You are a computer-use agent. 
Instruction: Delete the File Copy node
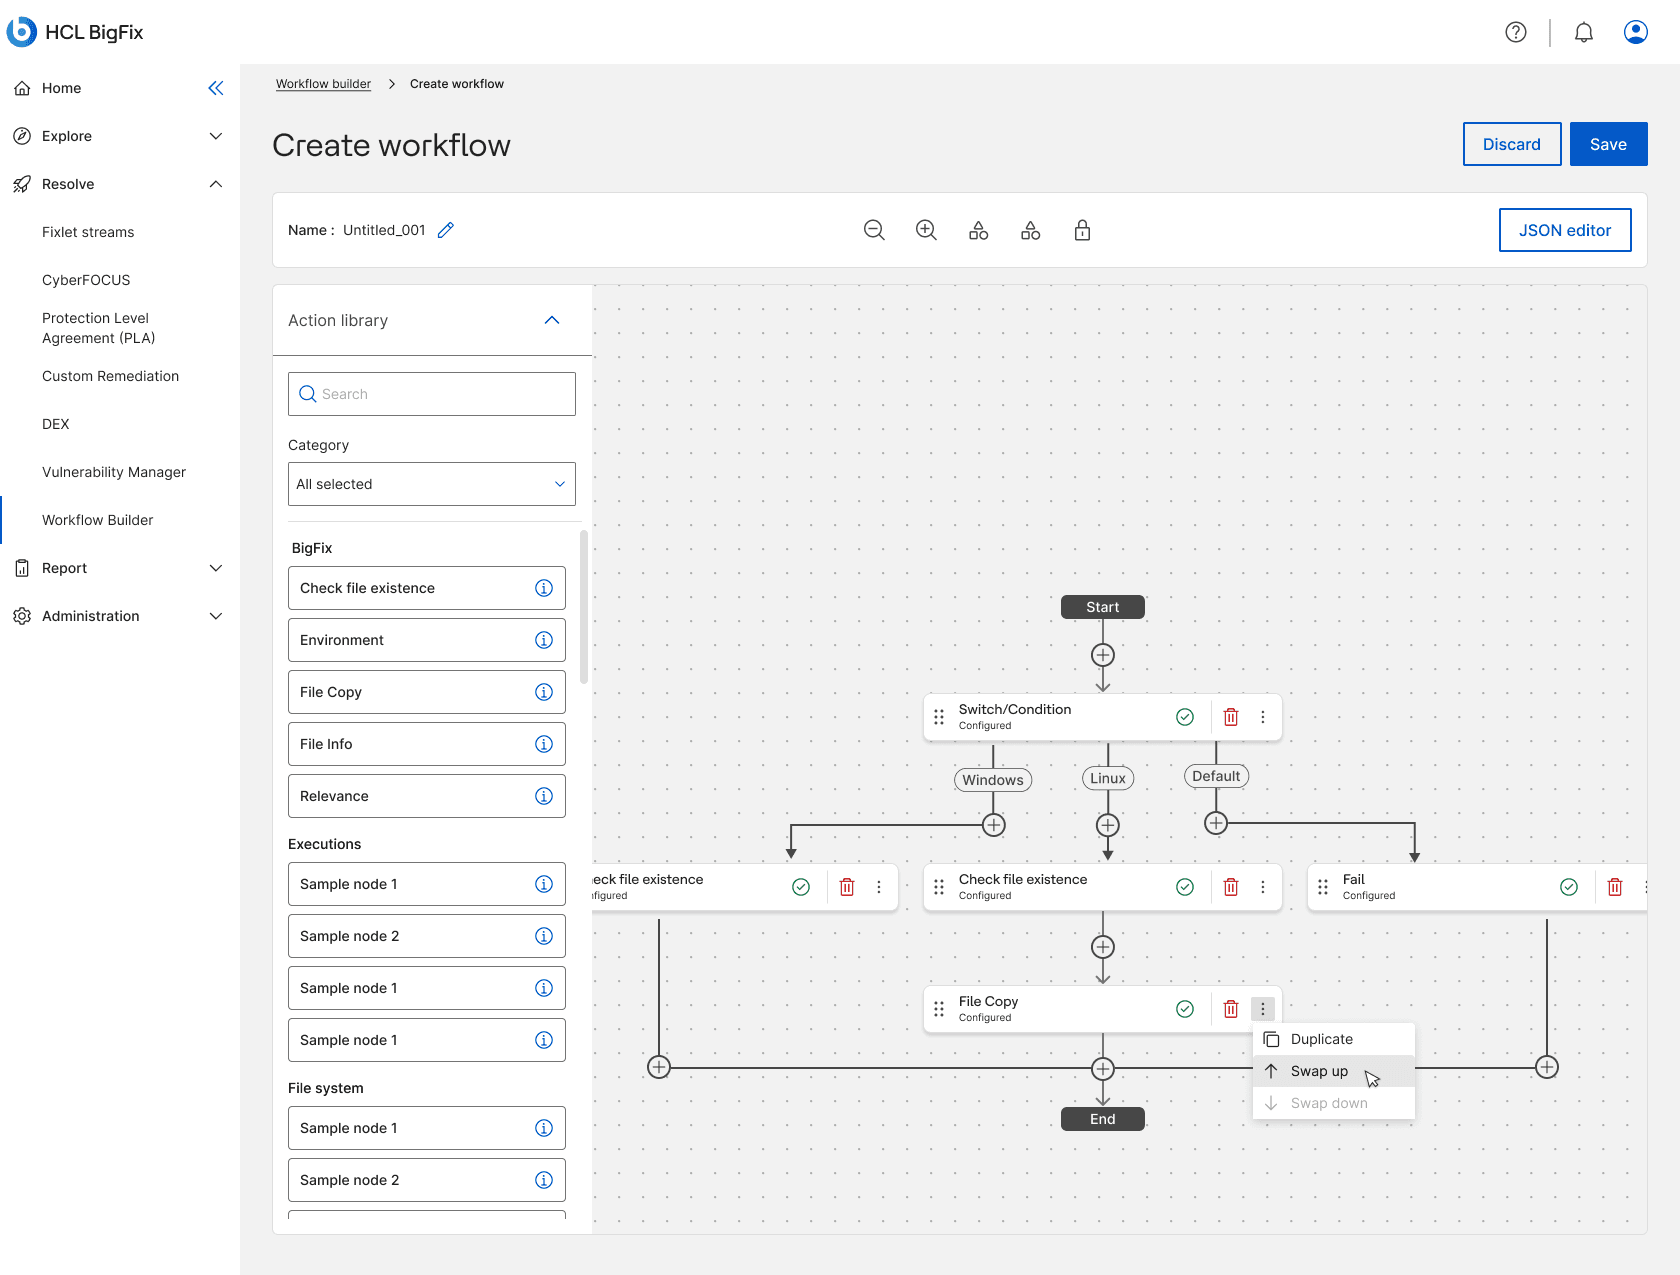coord(1231,1009)
